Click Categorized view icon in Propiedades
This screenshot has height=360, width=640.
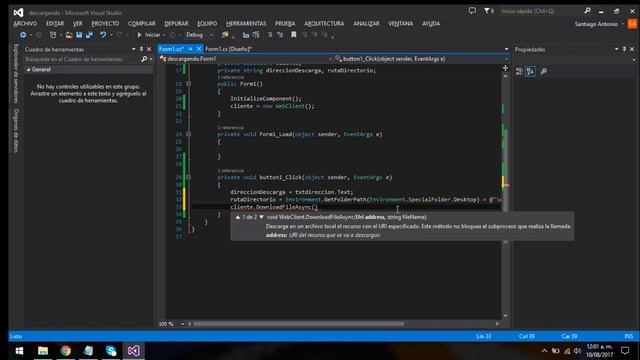point(519,72)
